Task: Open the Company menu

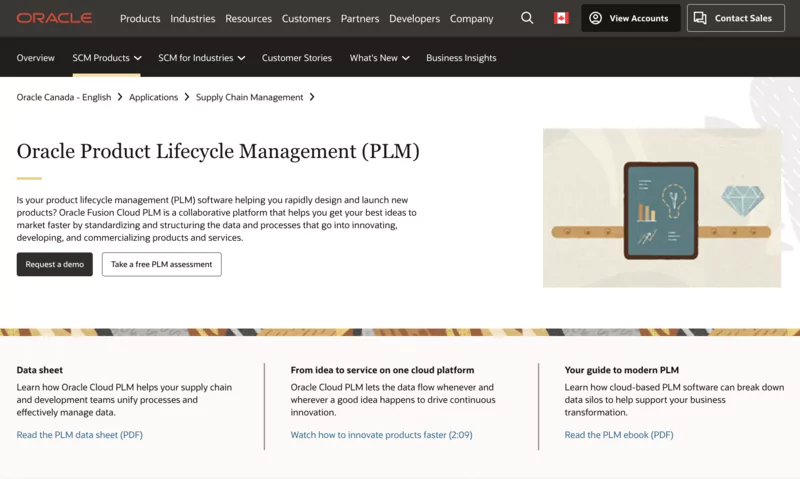Action: pyautogui.click(x=471, y=18)
